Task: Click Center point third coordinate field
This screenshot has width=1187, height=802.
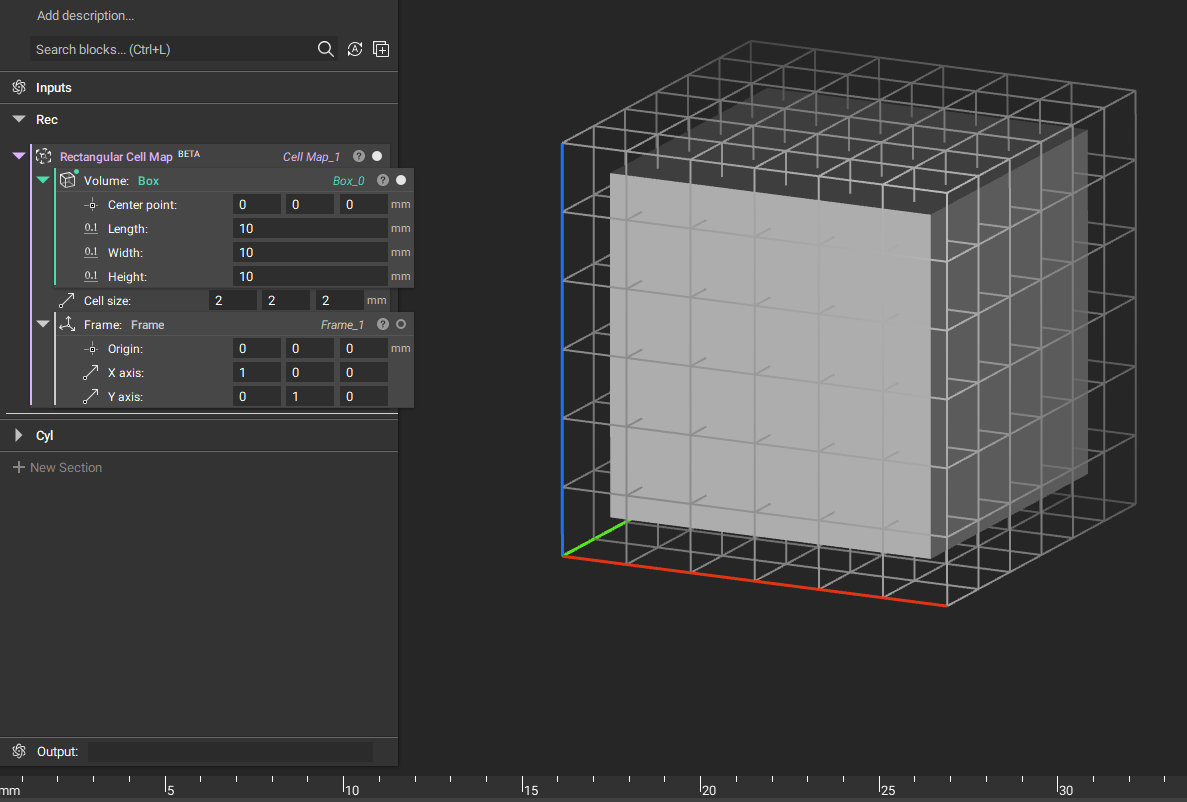Action: (x=363, y=204)
